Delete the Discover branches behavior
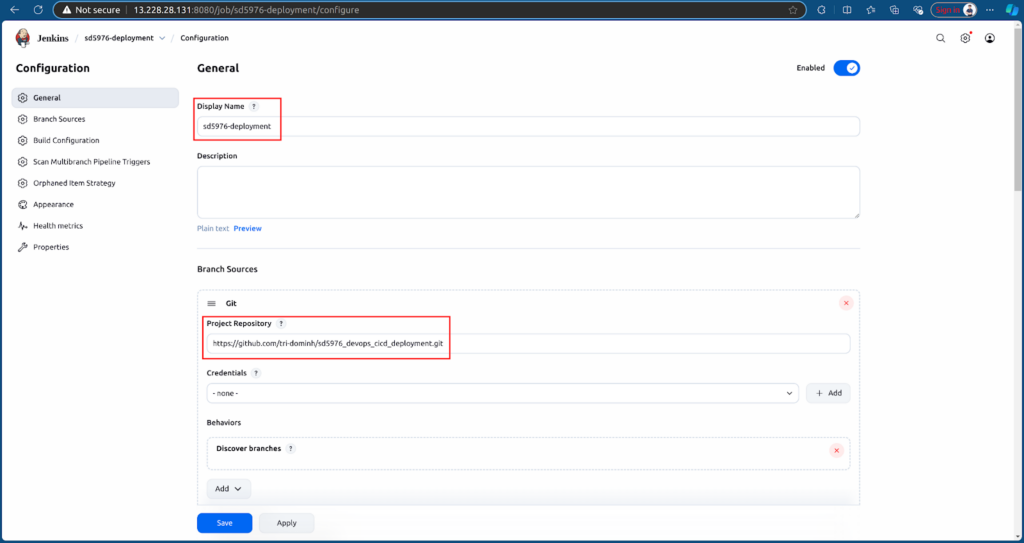 click(836, 450)
